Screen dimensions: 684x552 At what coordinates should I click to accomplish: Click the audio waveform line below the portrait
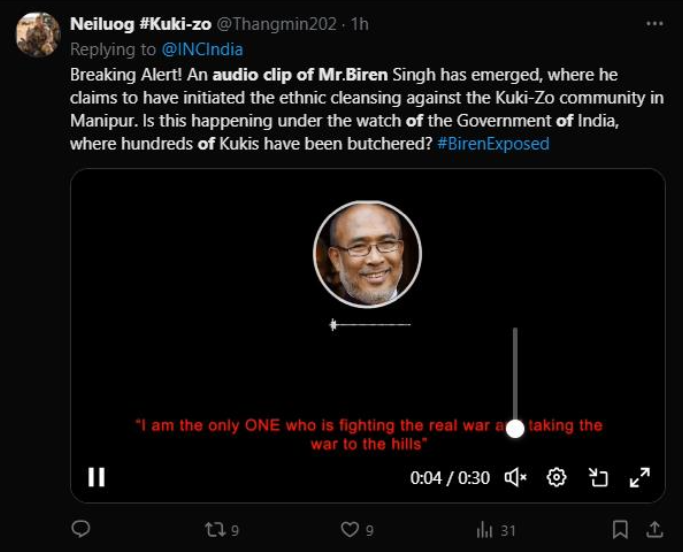coord(371,324)
